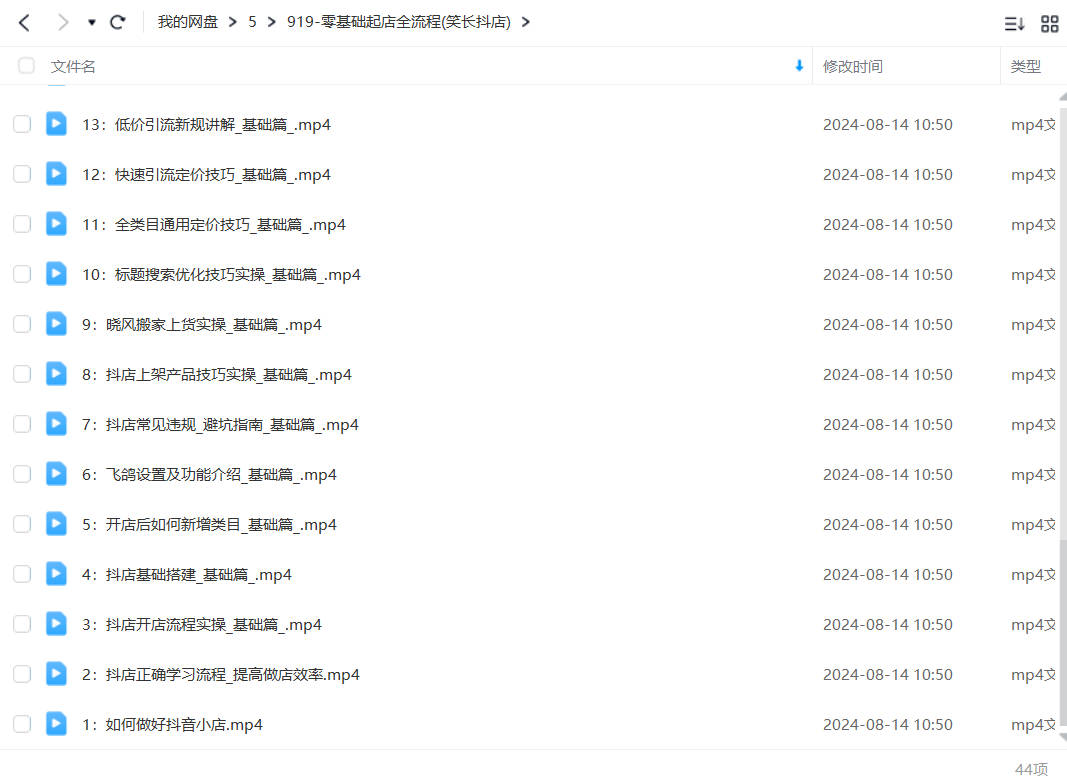The image size is (1067, 782).
Task: Open the navigation history dropdown triangle
Action: click(x=91, y=22)
